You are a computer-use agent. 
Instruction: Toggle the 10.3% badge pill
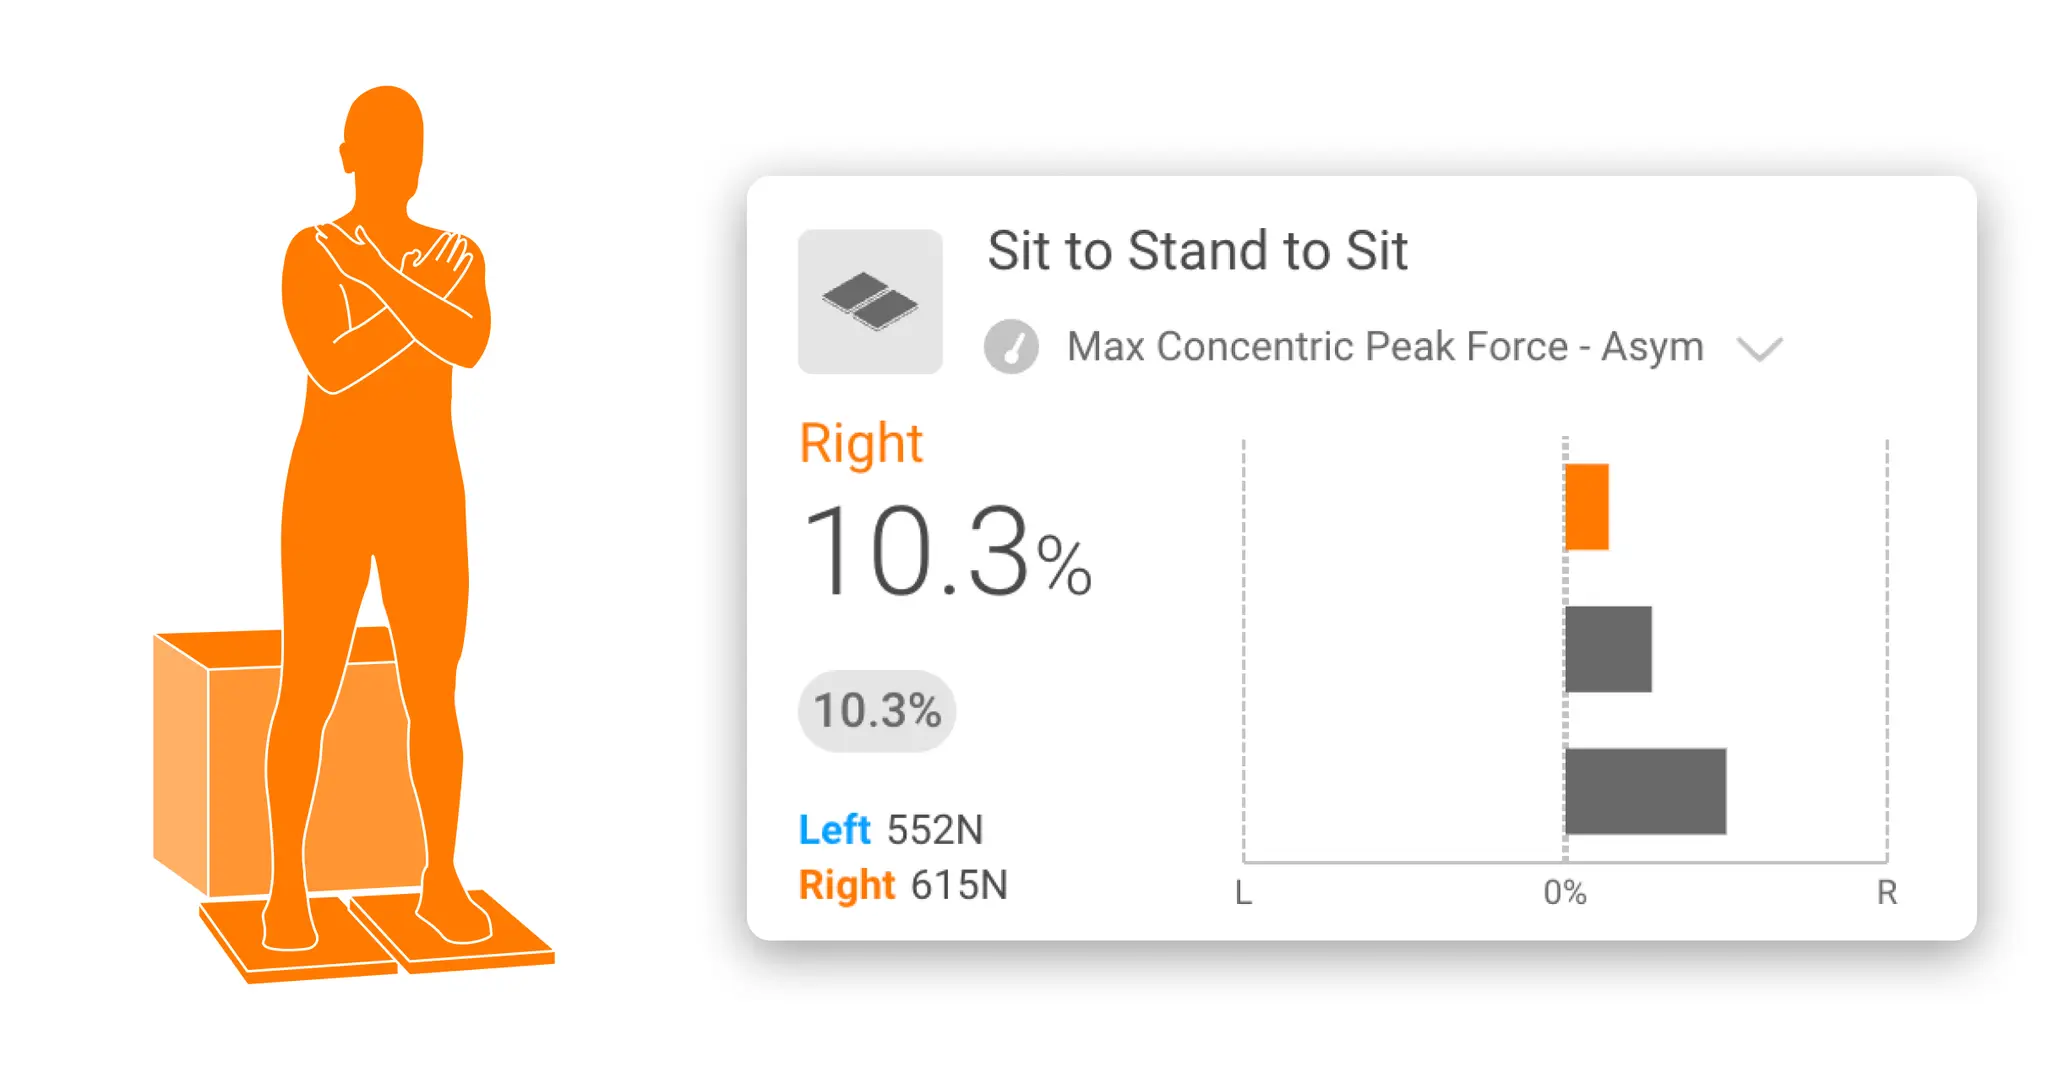coord(876,711)
